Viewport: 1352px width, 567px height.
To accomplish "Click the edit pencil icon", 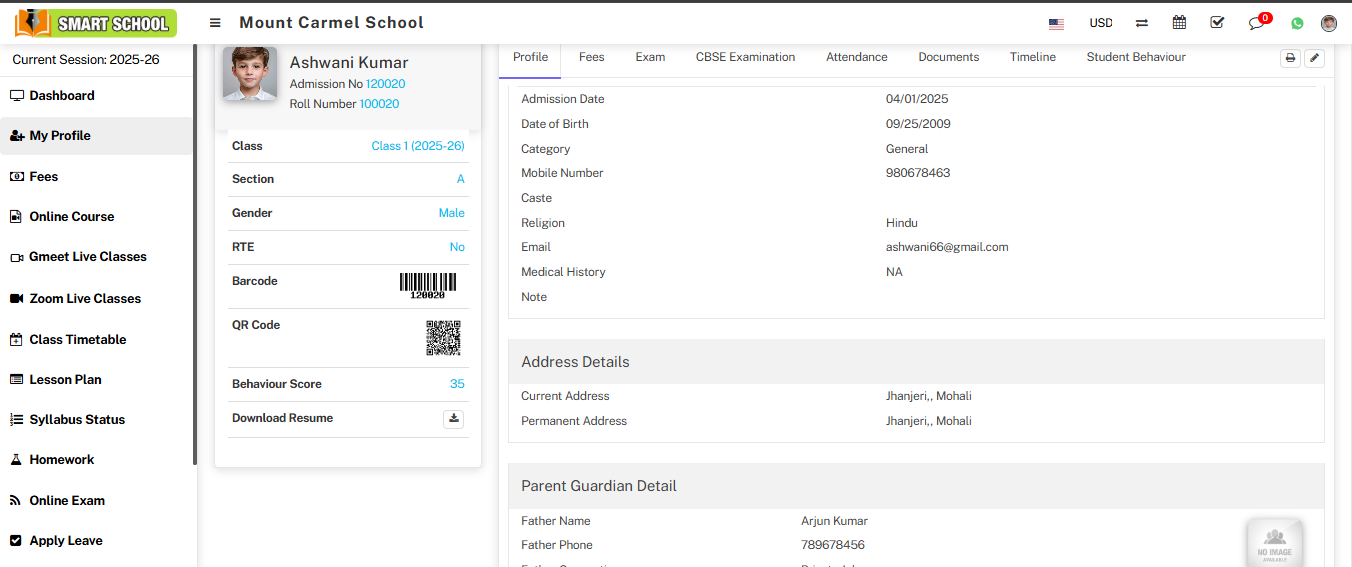I will [x=1315, y=58].
